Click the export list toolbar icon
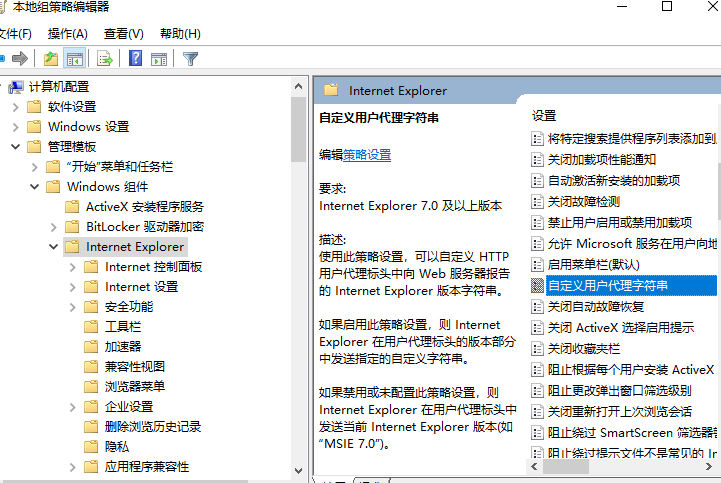The height and width of the screenshot is (483, 721). [103, 59]
